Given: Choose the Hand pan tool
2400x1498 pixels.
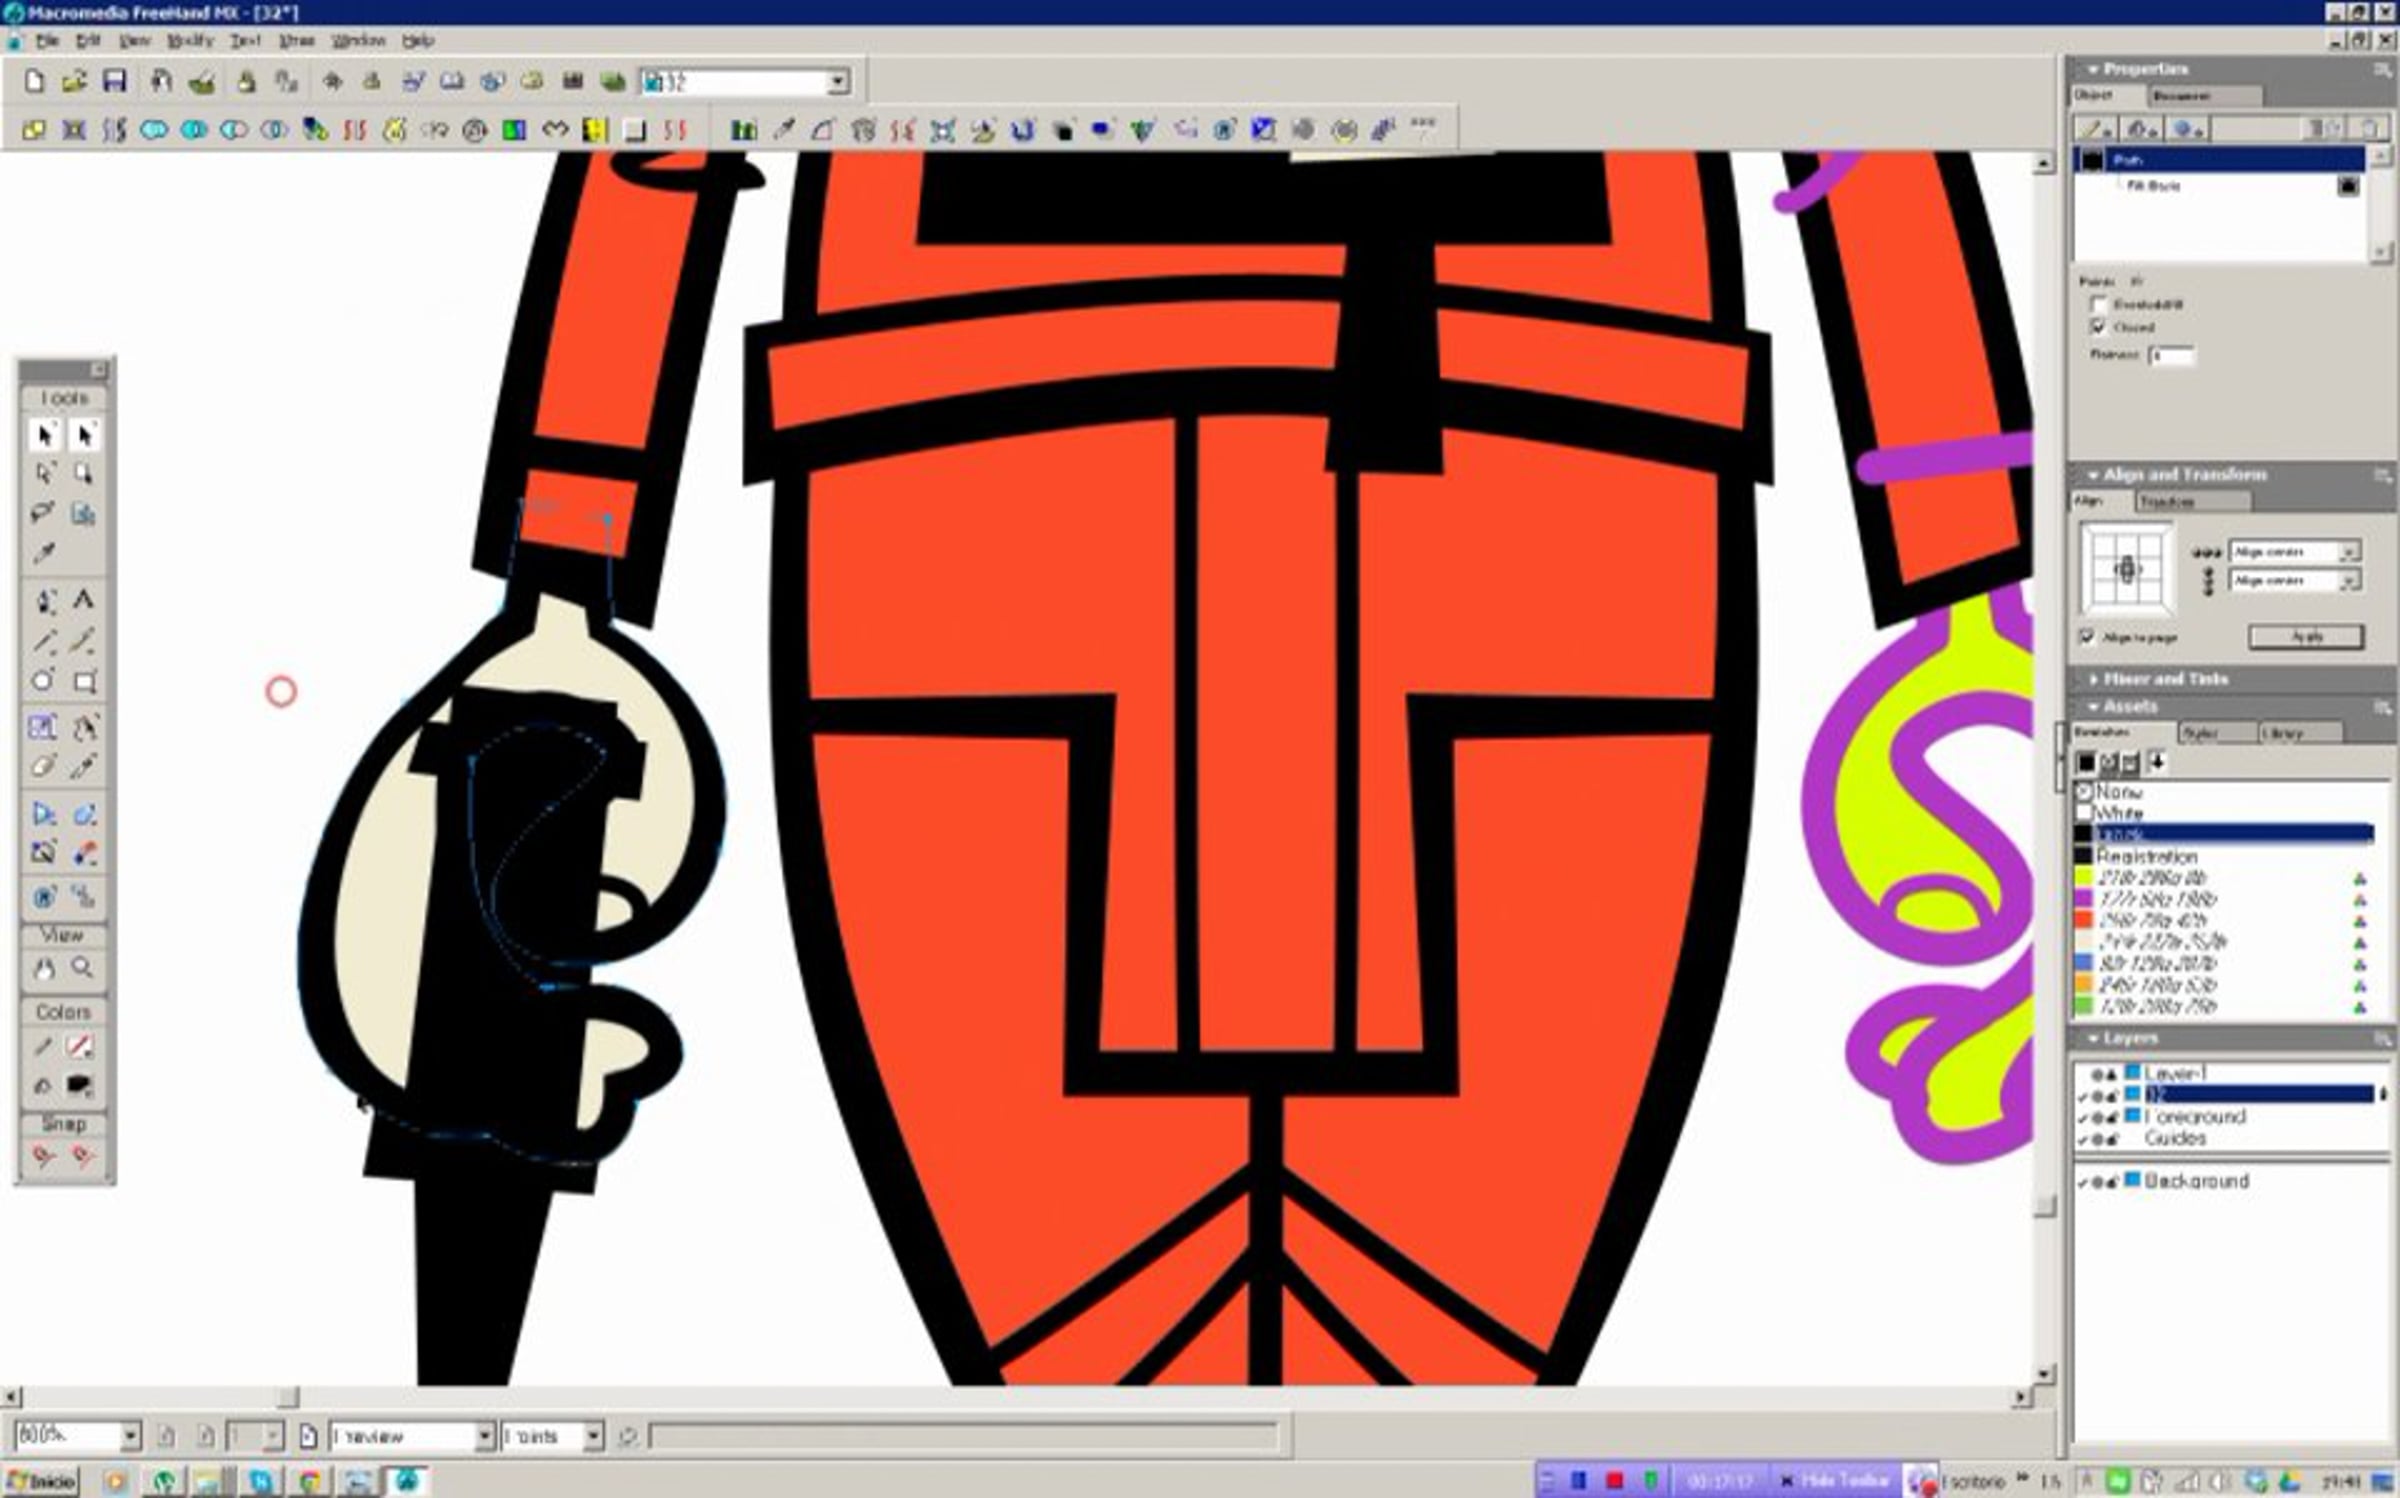Looking at the screenshot, I should (44, 968).
